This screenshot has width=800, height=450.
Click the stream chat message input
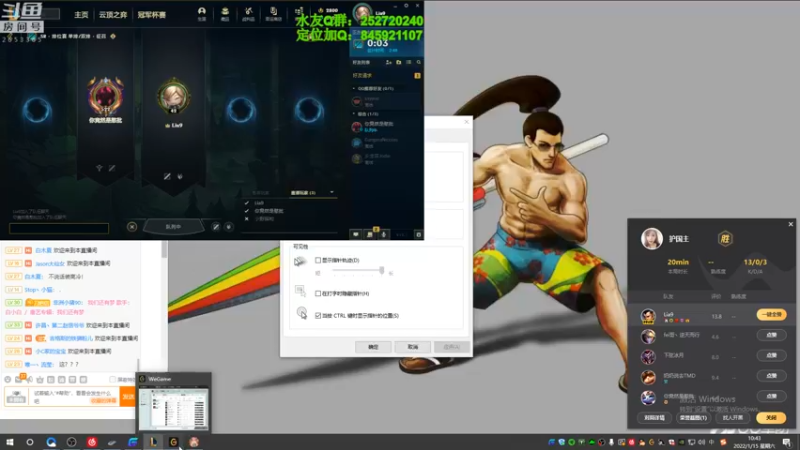(75, 396)
